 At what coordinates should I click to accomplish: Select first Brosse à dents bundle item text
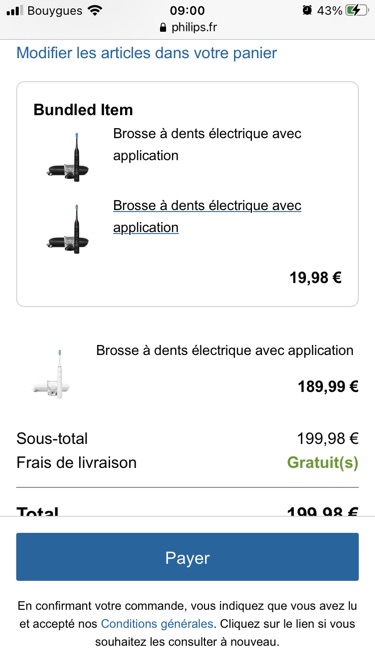(207, 144)
